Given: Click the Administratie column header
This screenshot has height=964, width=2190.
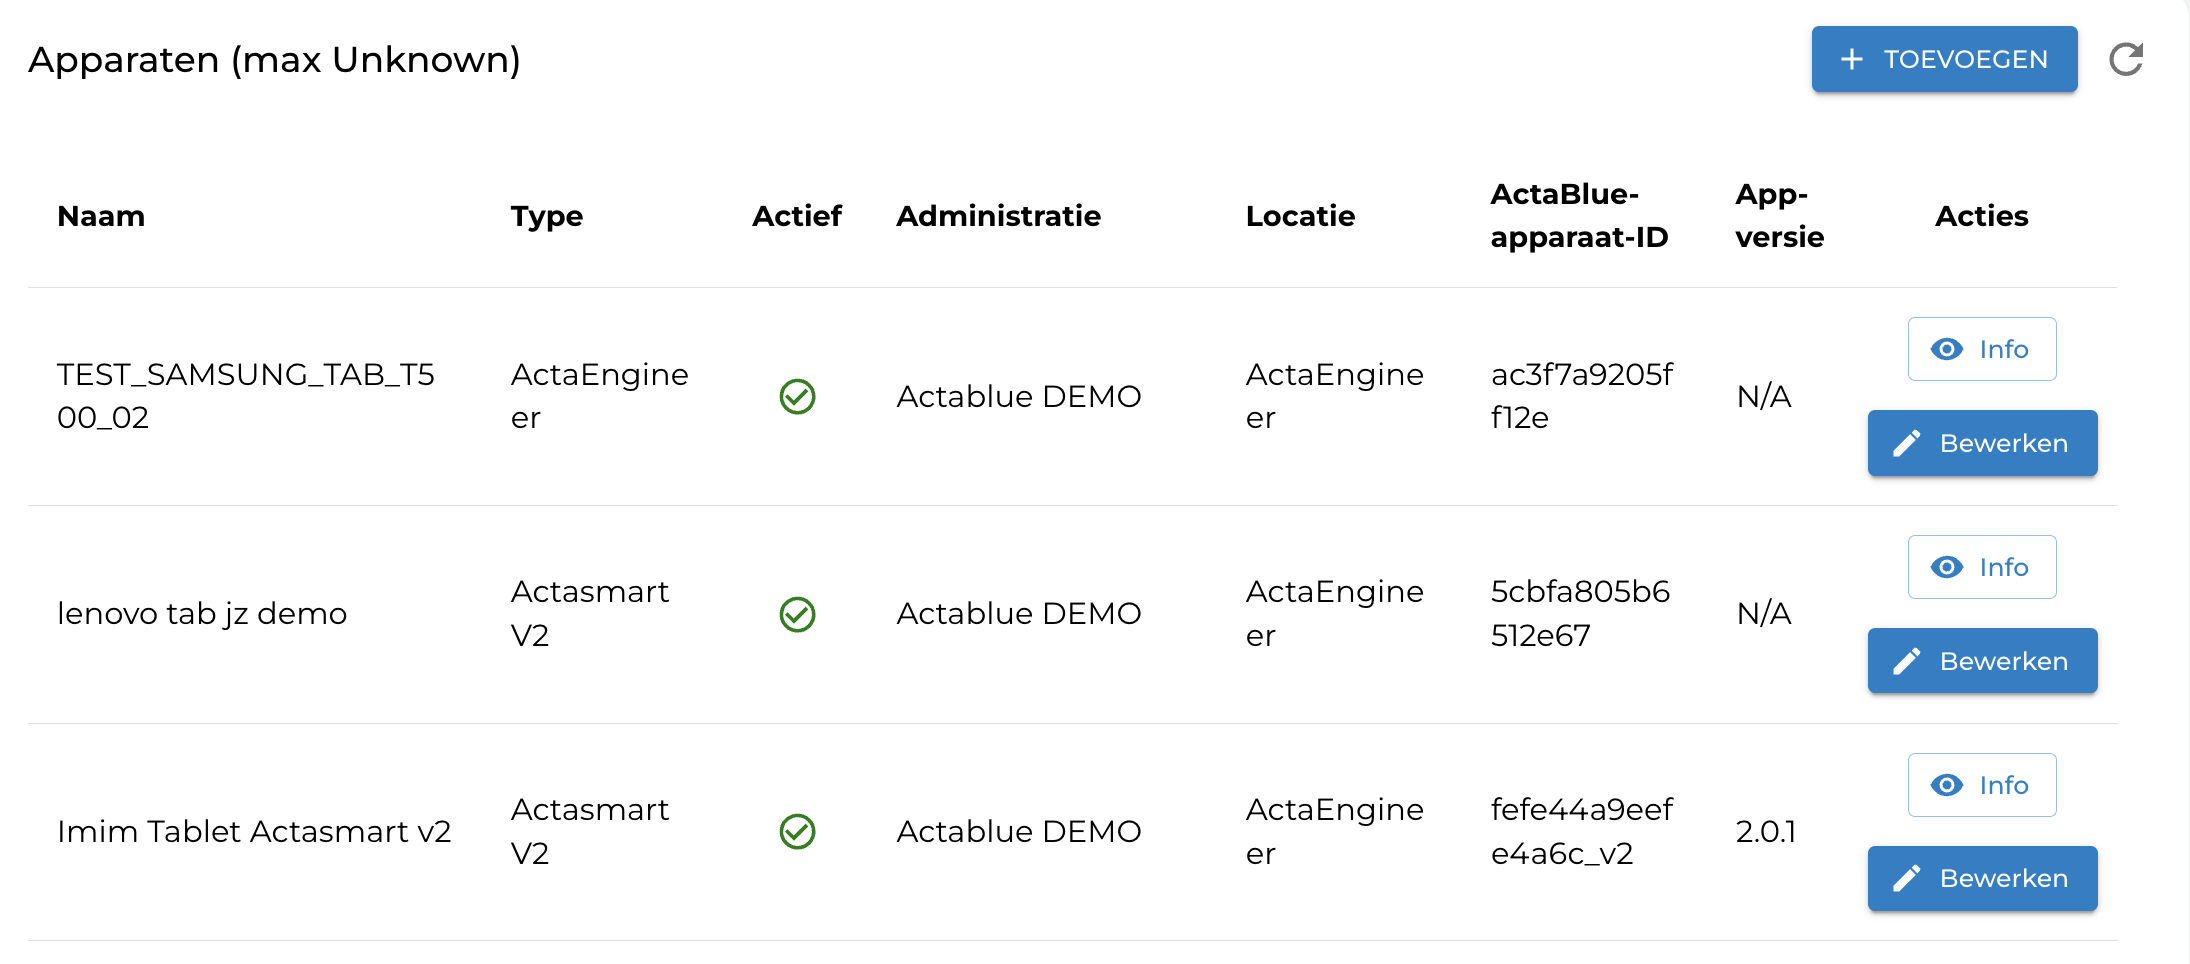Looking at the screenshot, I should coord(998,216).
